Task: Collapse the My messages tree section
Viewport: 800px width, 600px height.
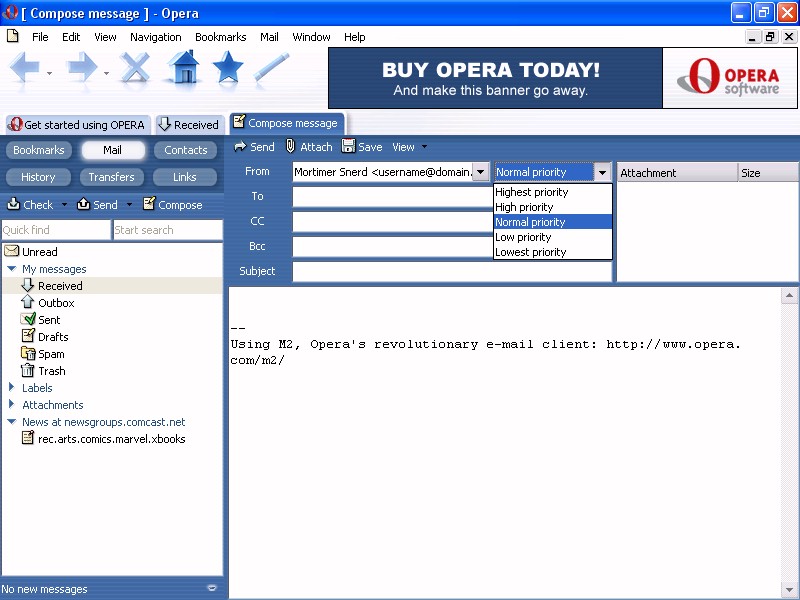Action: [x=11, y=269]
